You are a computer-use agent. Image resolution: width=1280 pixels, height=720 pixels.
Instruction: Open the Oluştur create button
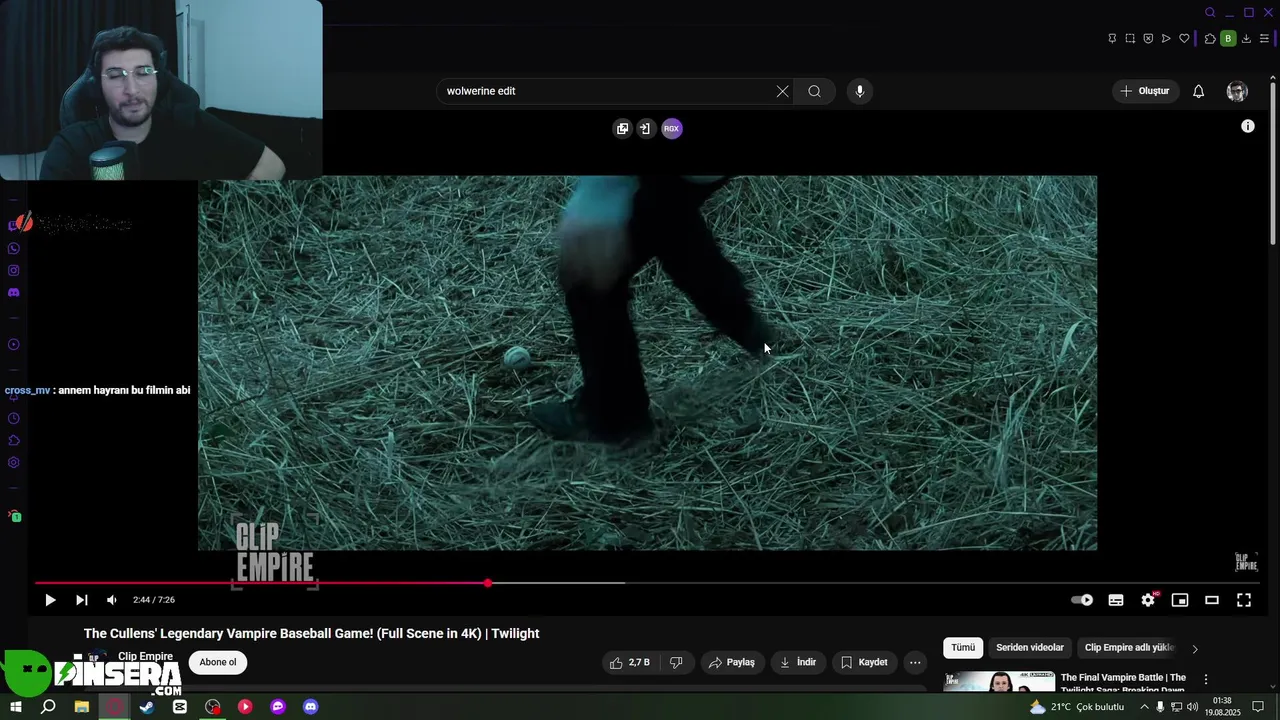tap(1145, 91)
